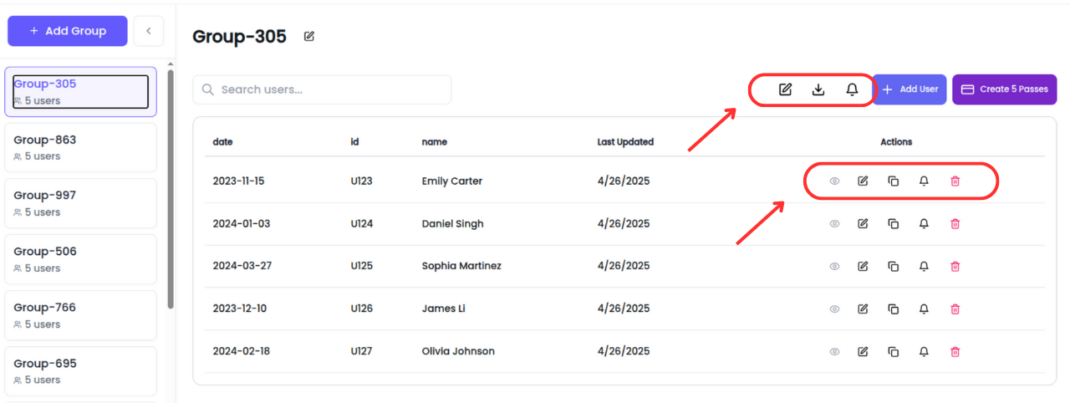Delete the Emily Carter row
Screen dimensions: 1070x403
pyautogui.click(x=955, y=181)
